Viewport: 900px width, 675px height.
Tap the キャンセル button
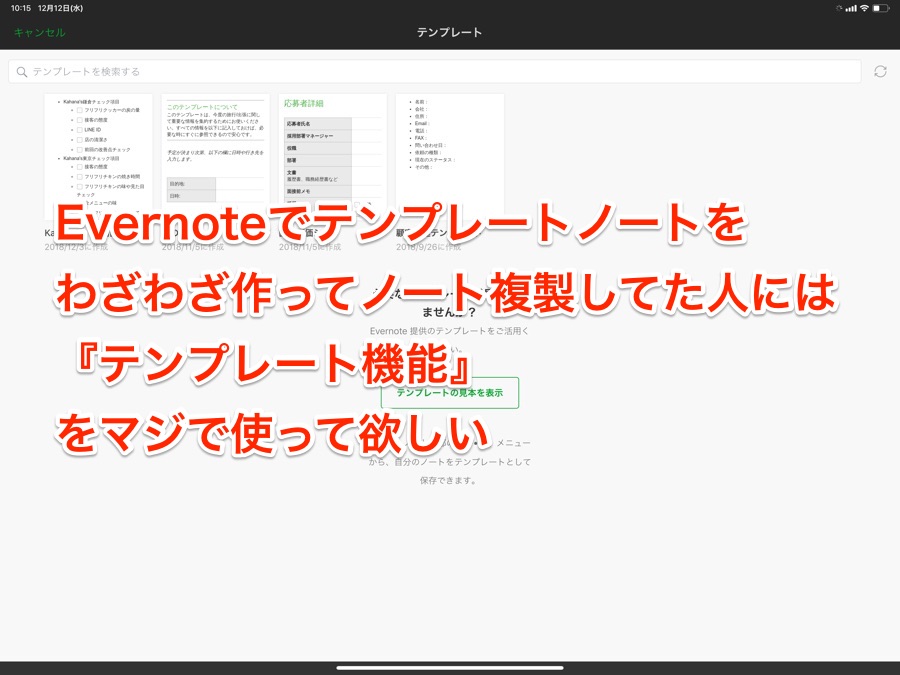click(40, 33)
